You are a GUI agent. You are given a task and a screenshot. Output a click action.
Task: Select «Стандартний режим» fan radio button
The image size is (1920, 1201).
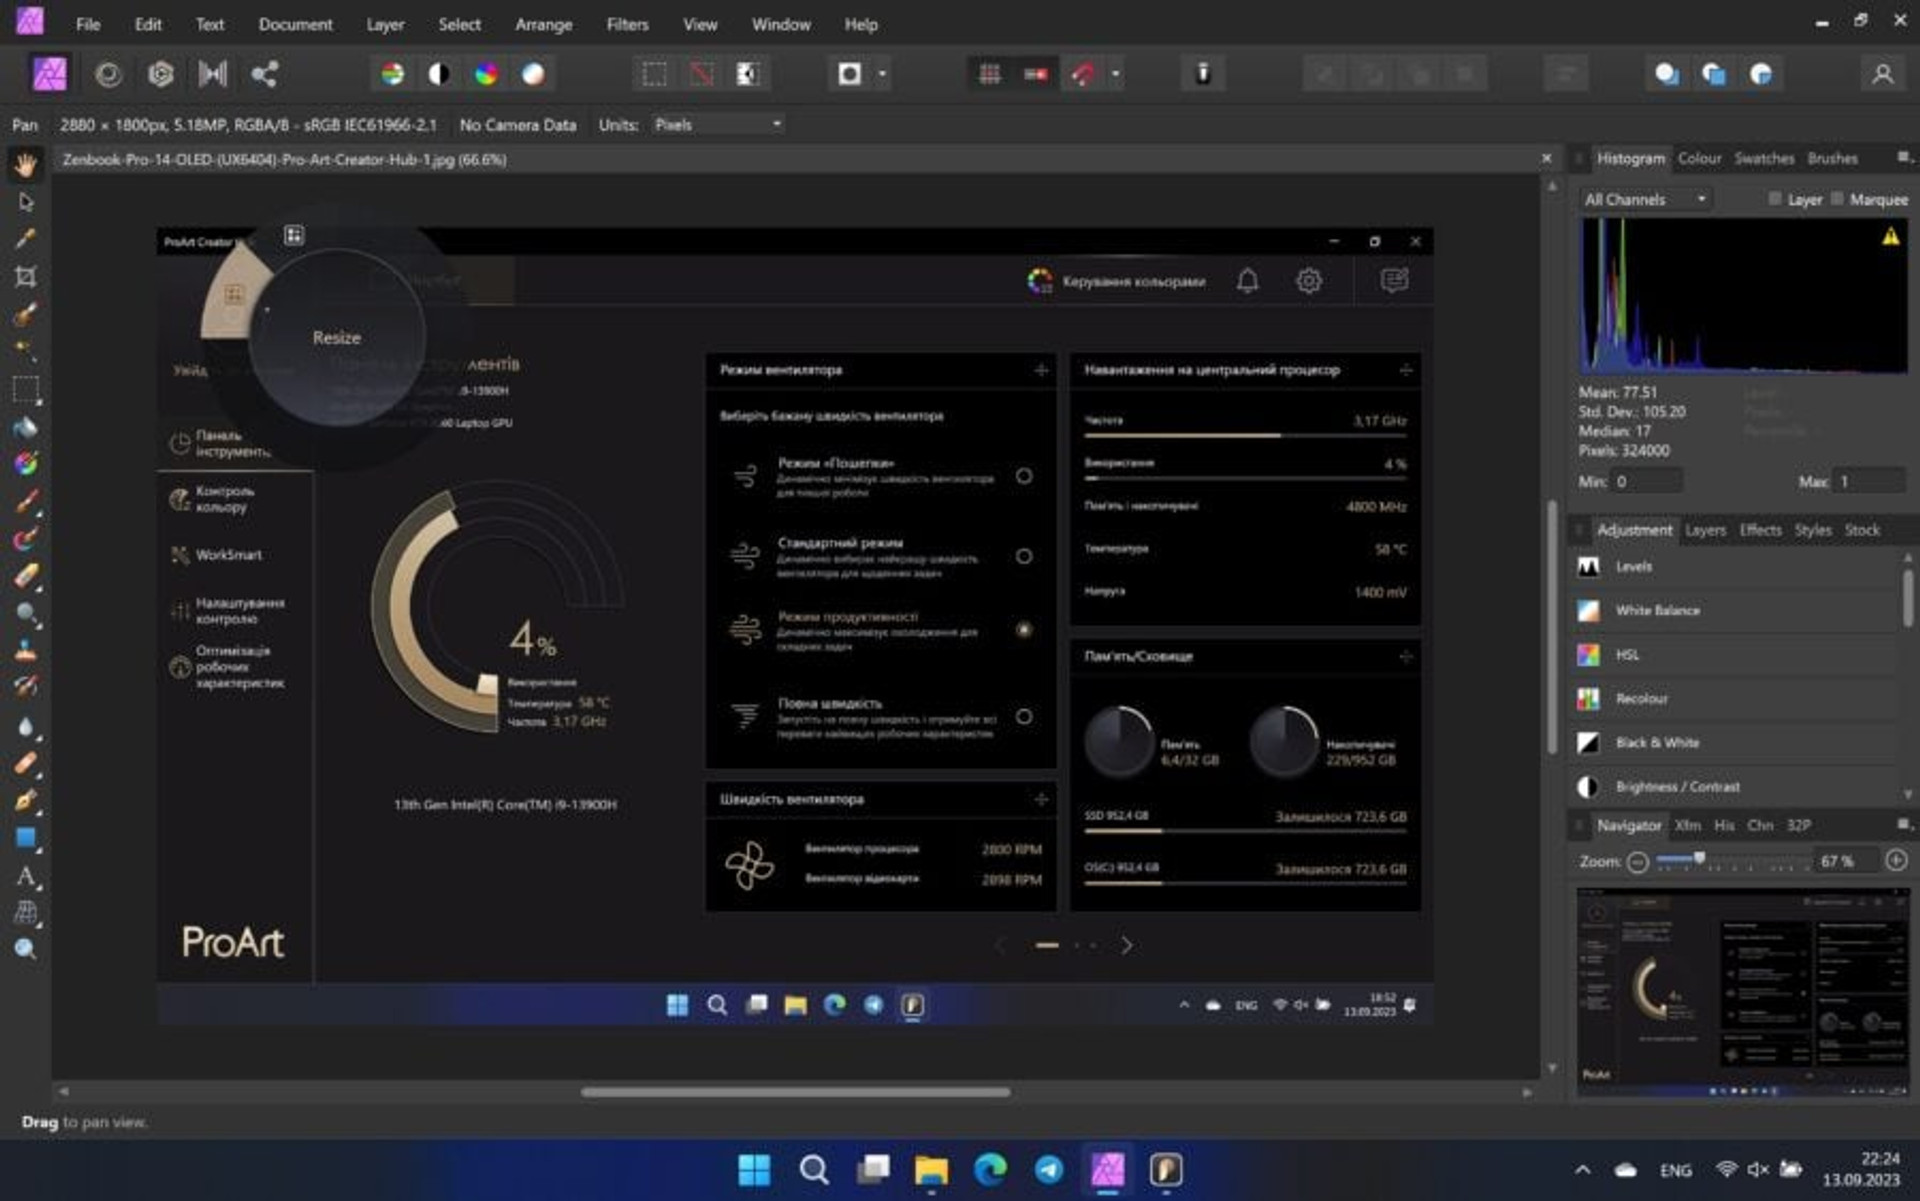[1024, 556]
